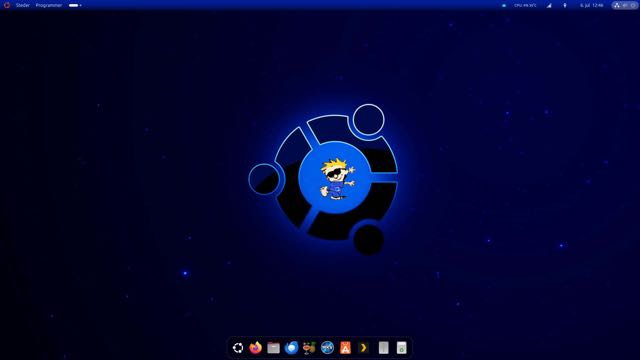Launch Plex yellow chevron app from dock
This screenshot has height=360, width=640.
click(x=363, y=348)
